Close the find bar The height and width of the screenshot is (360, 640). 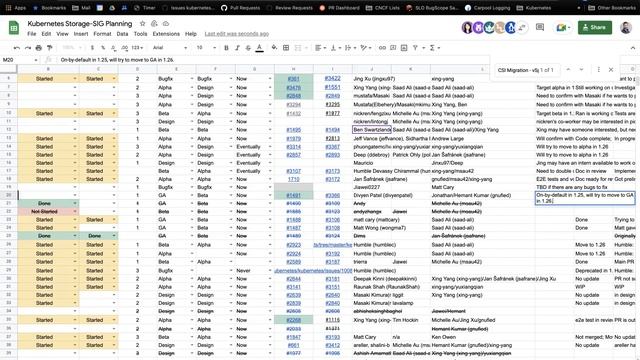tap(611, 70)
